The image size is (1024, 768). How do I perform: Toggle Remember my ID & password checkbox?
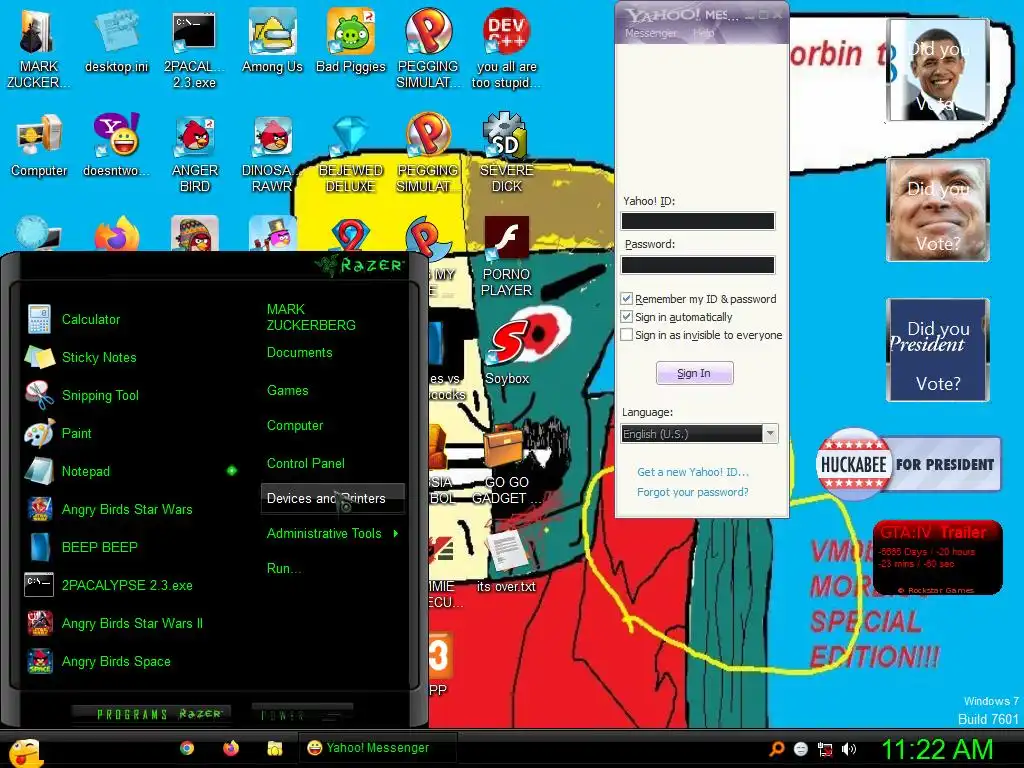626,298
